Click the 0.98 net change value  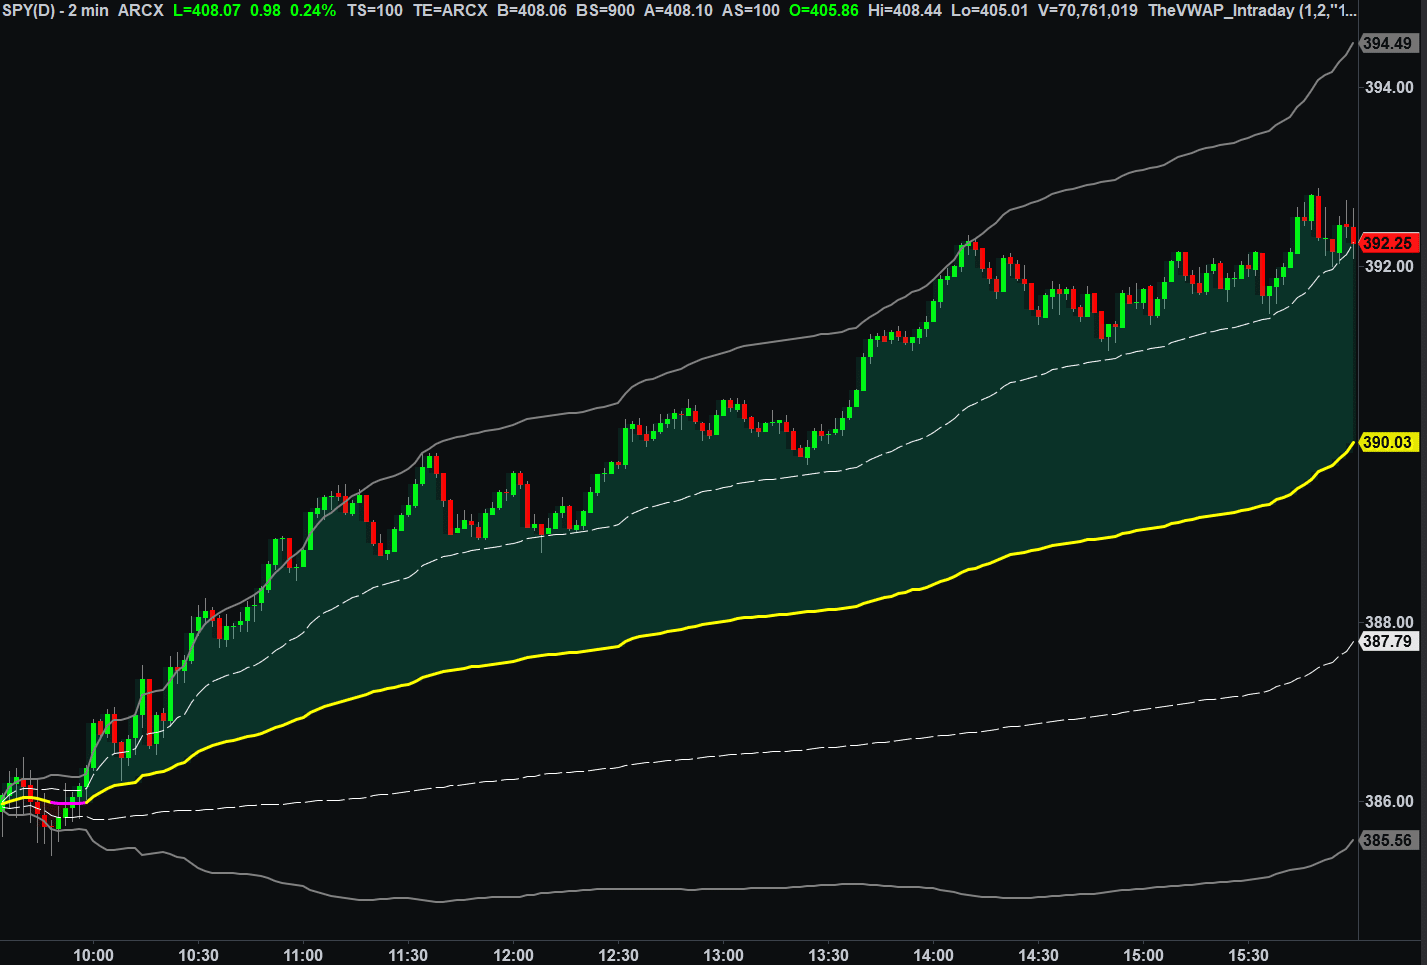(x=265, y=11)
